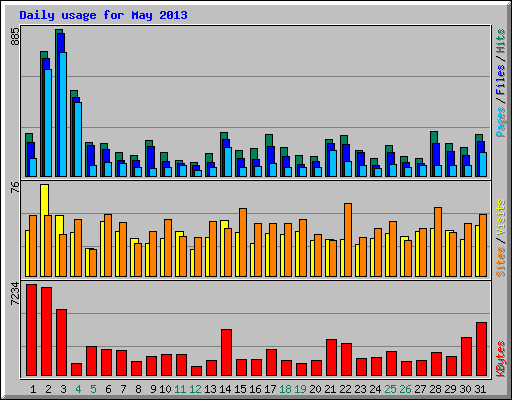Screen dimensions: 512x400
Task: Select the light blue Pages bar for day 31
Action: (483, 164)
